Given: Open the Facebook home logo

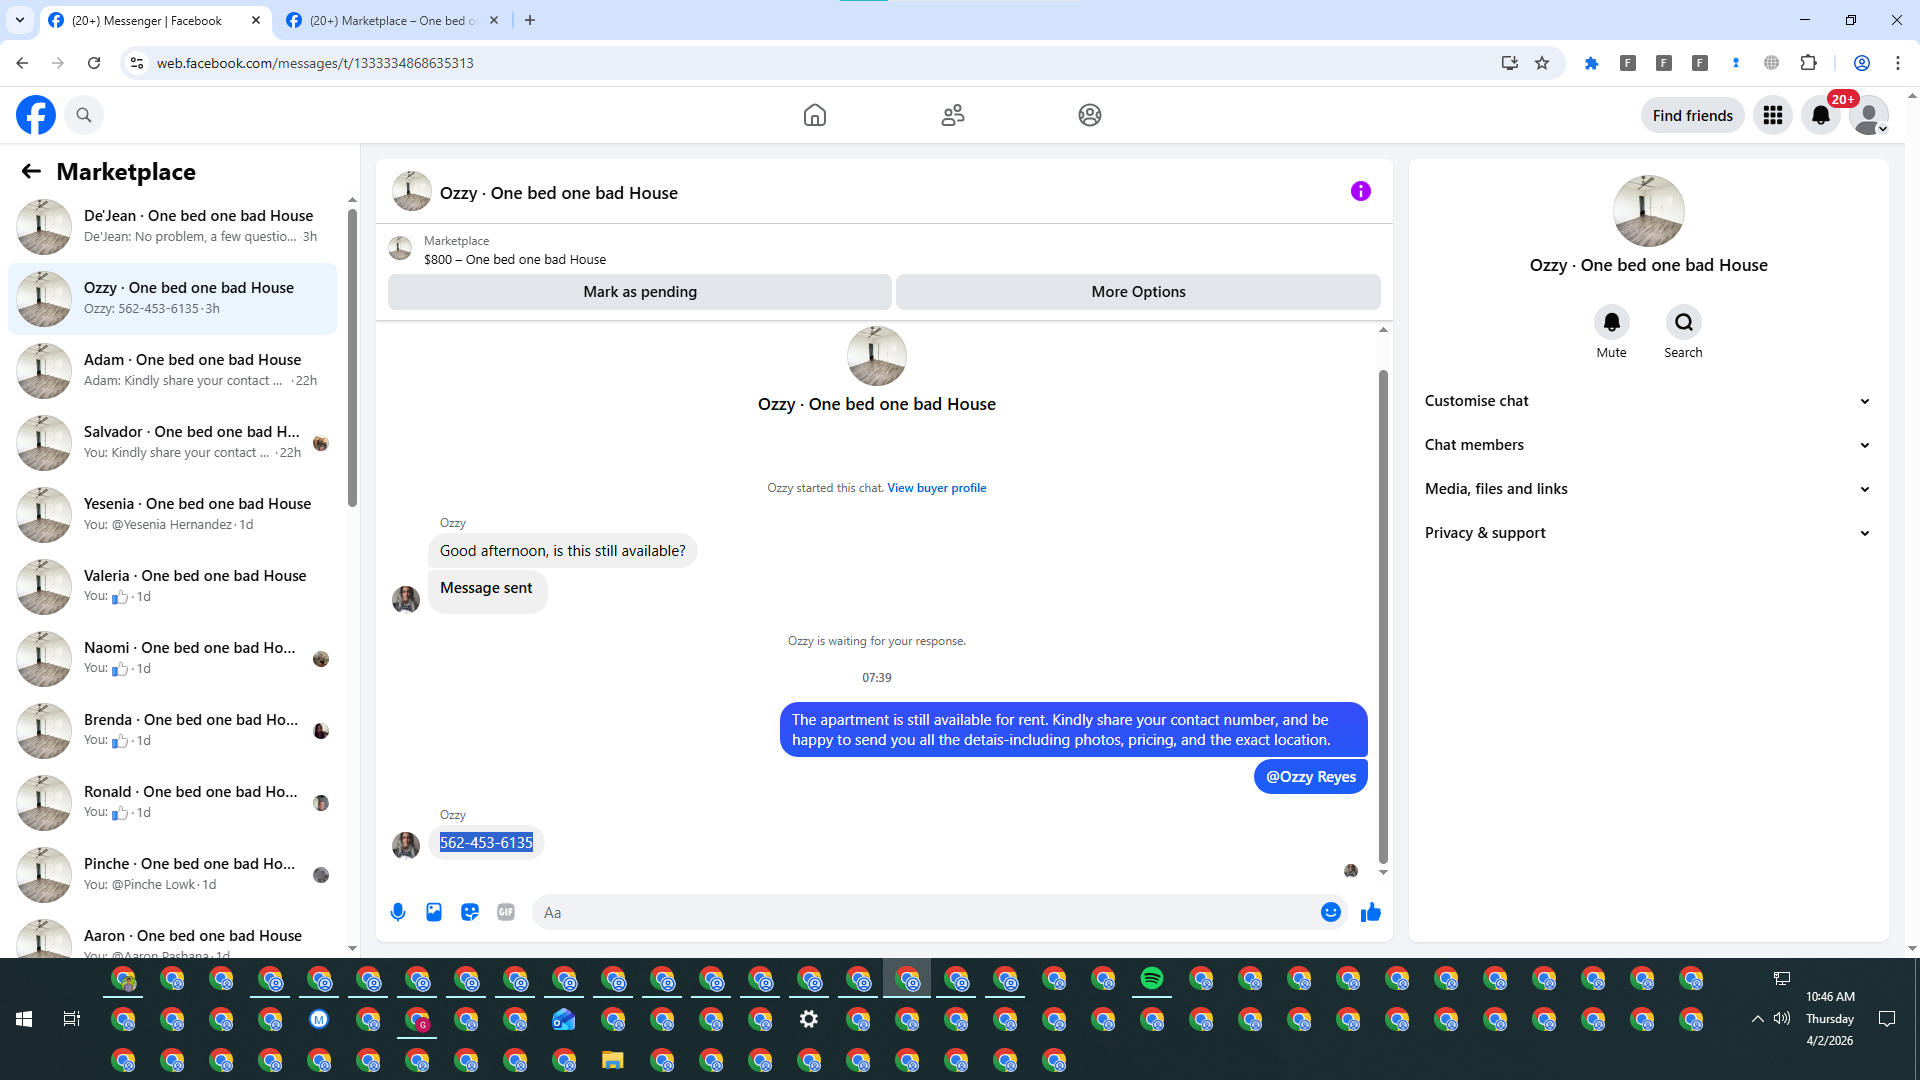Looking at the screenshot, I should [x=36, y=115].
